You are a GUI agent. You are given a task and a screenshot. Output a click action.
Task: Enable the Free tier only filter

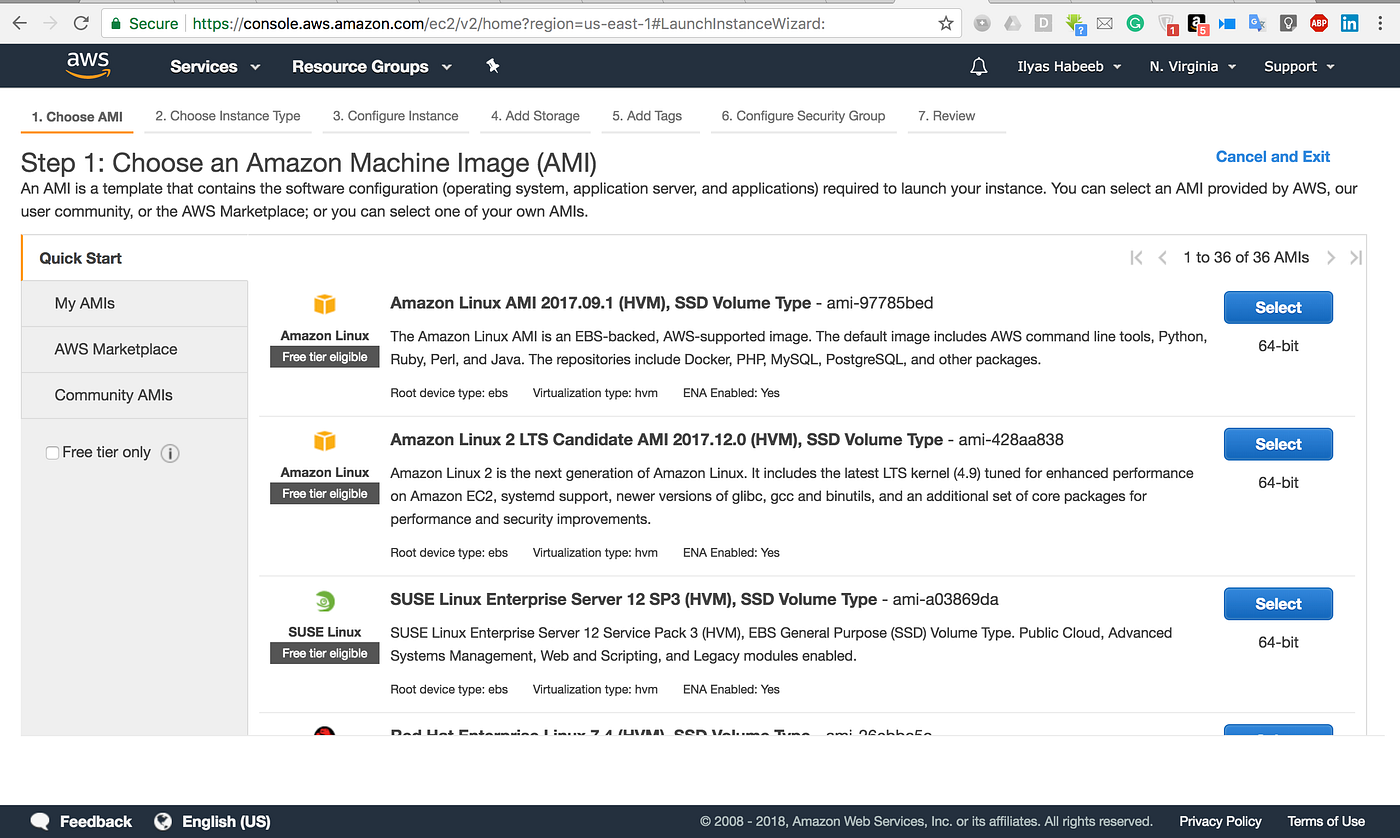52,452
